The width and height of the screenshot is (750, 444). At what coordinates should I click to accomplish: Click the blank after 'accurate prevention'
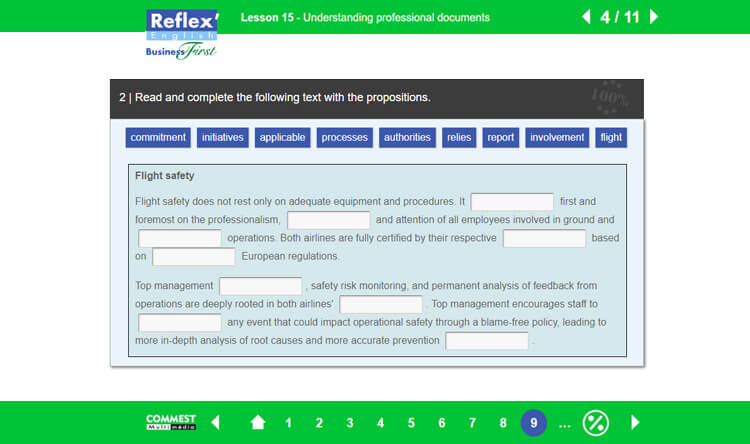(x=486, y=341)
